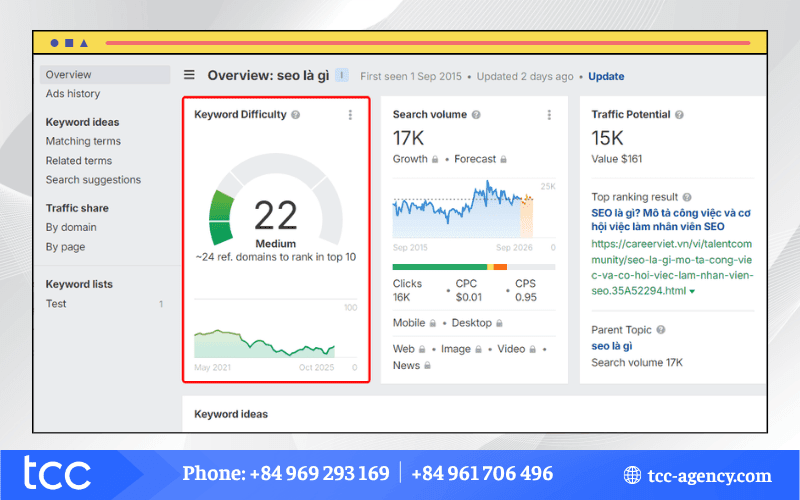Open the 'SEO là gì?' top ranking result
This screenshot has height=500, width=800.
coord(670,220)
